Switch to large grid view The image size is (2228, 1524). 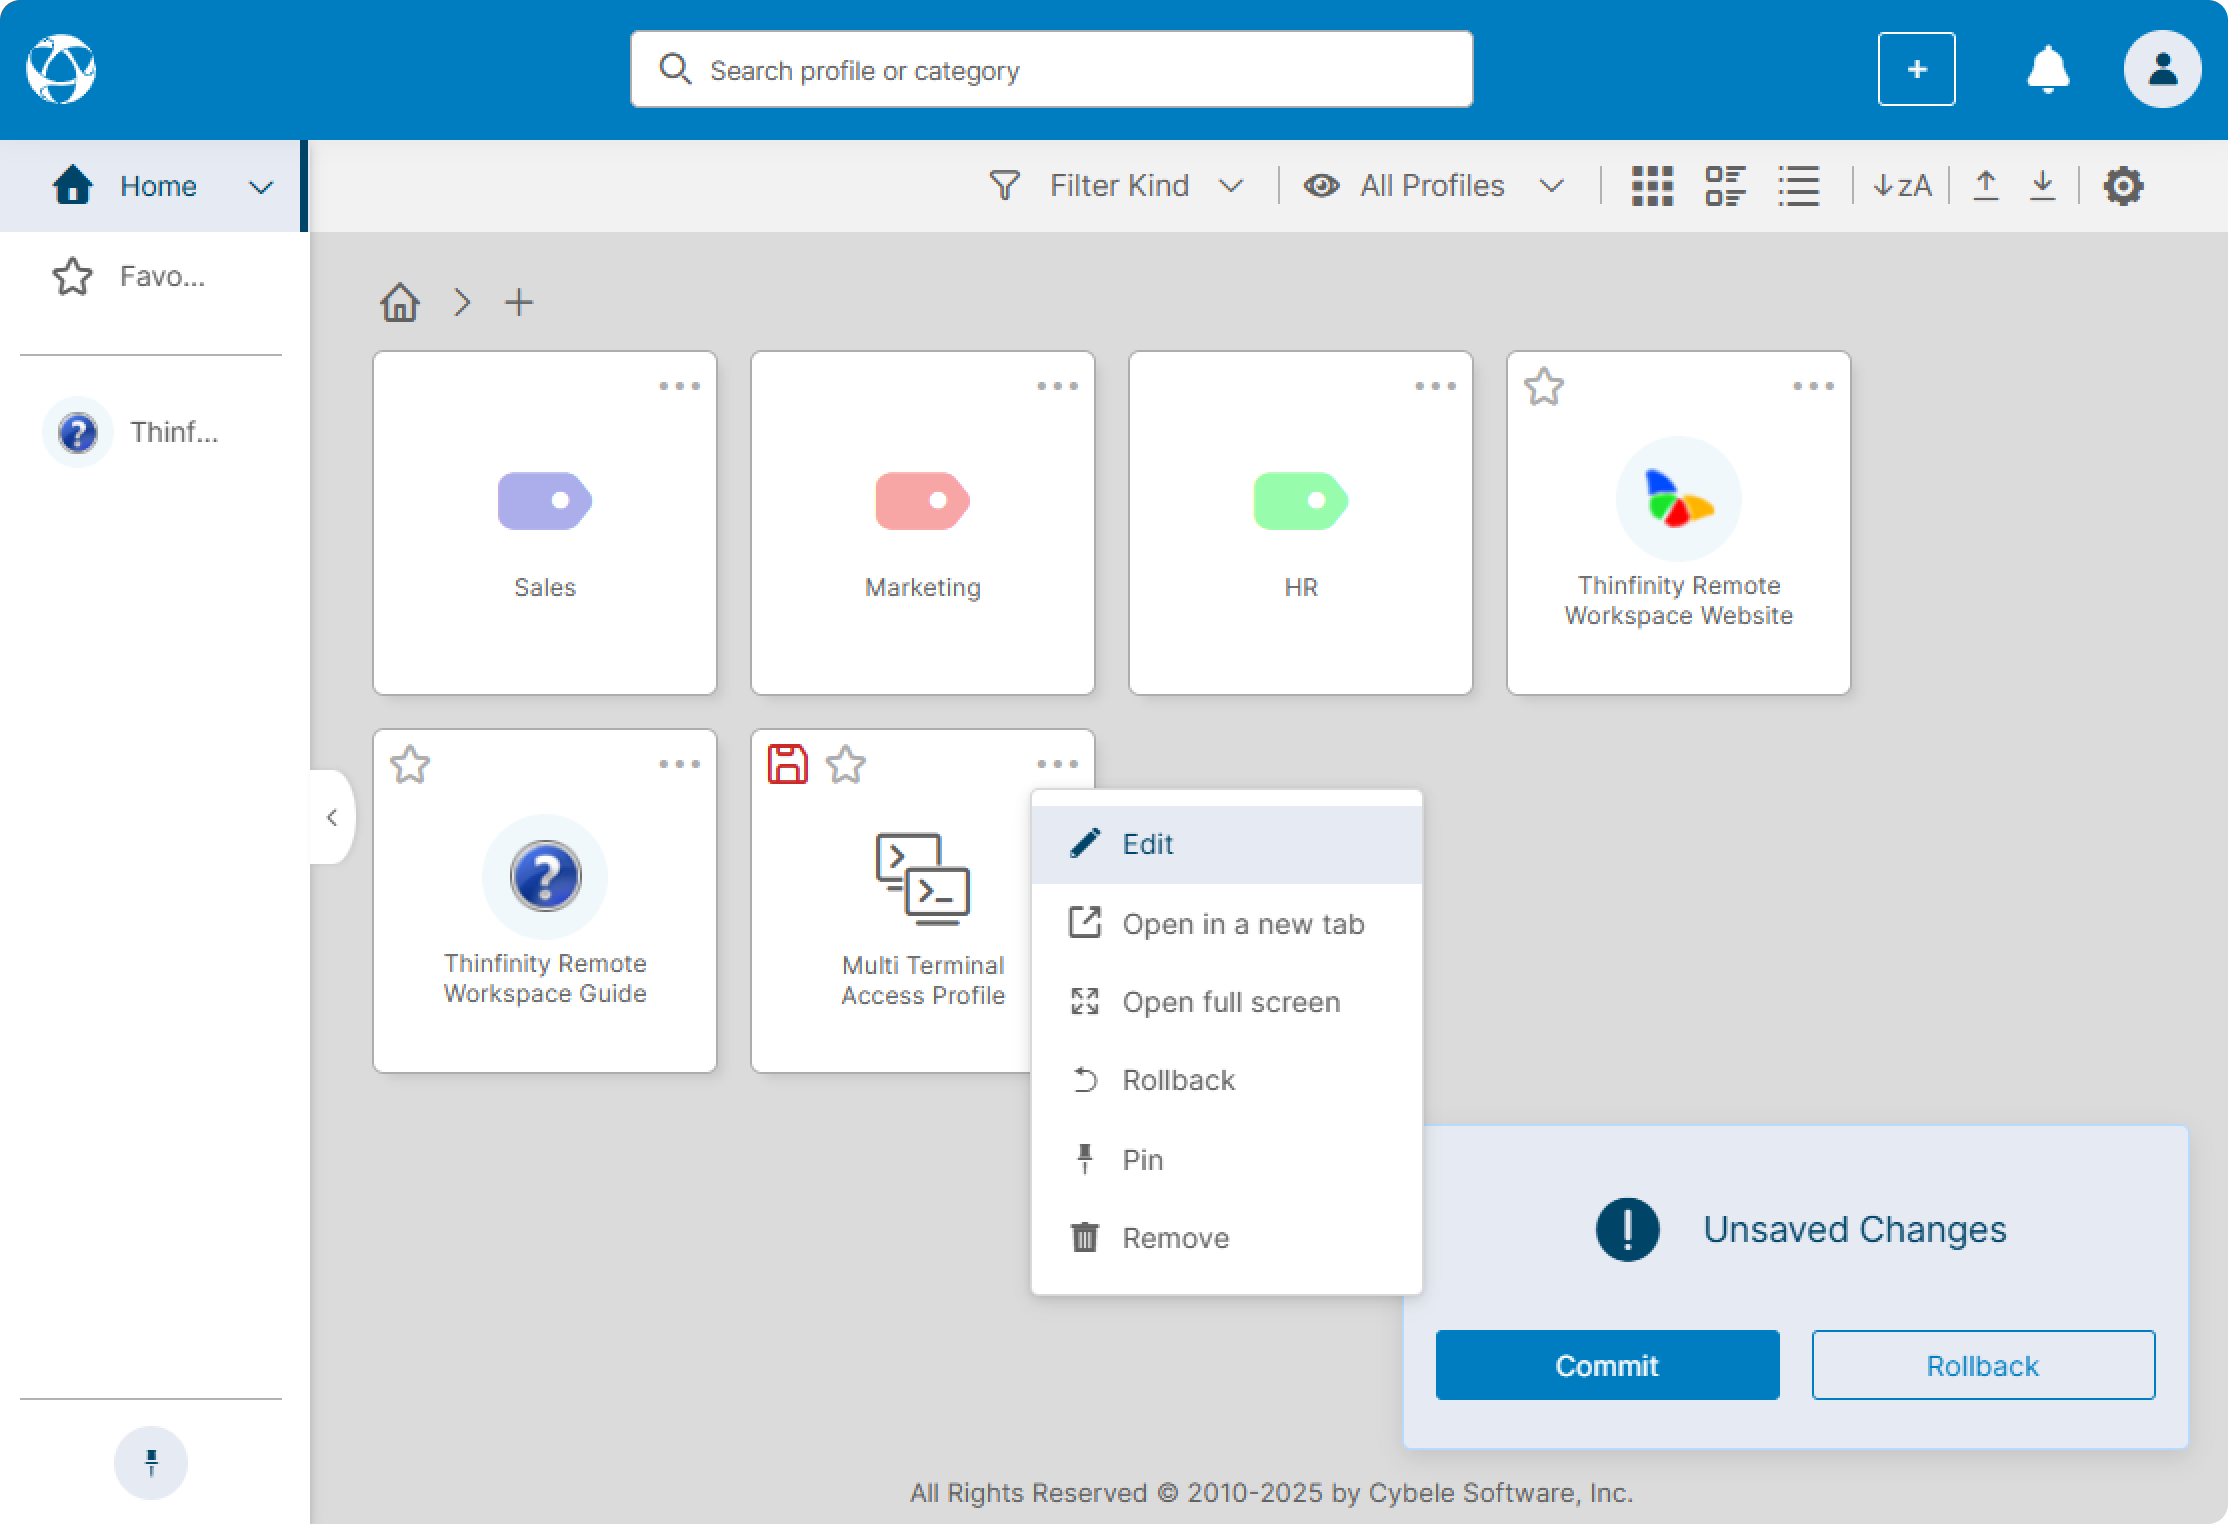[x=1652, y=186]
